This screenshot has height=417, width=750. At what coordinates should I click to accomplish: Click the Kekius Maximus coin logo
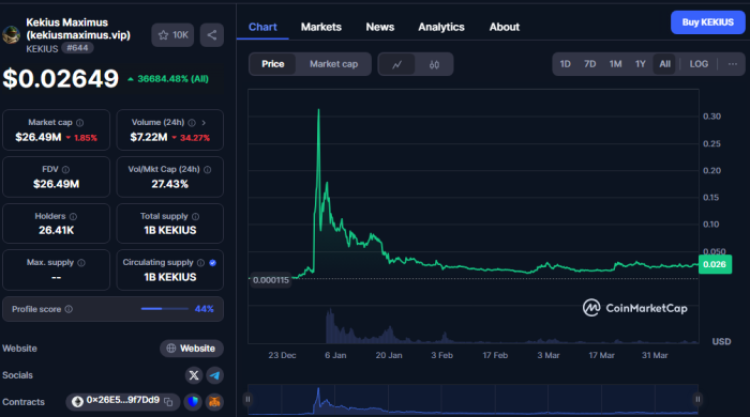point(11,35)
